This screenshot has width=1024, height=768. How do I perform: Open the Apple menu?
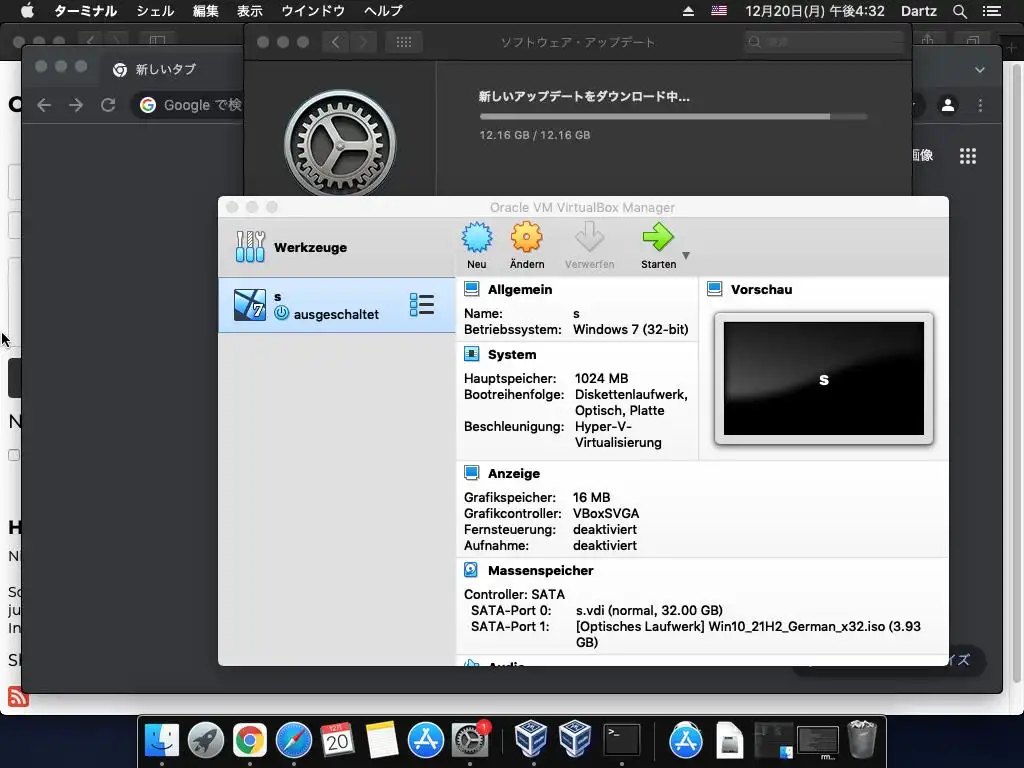(27, 11)
